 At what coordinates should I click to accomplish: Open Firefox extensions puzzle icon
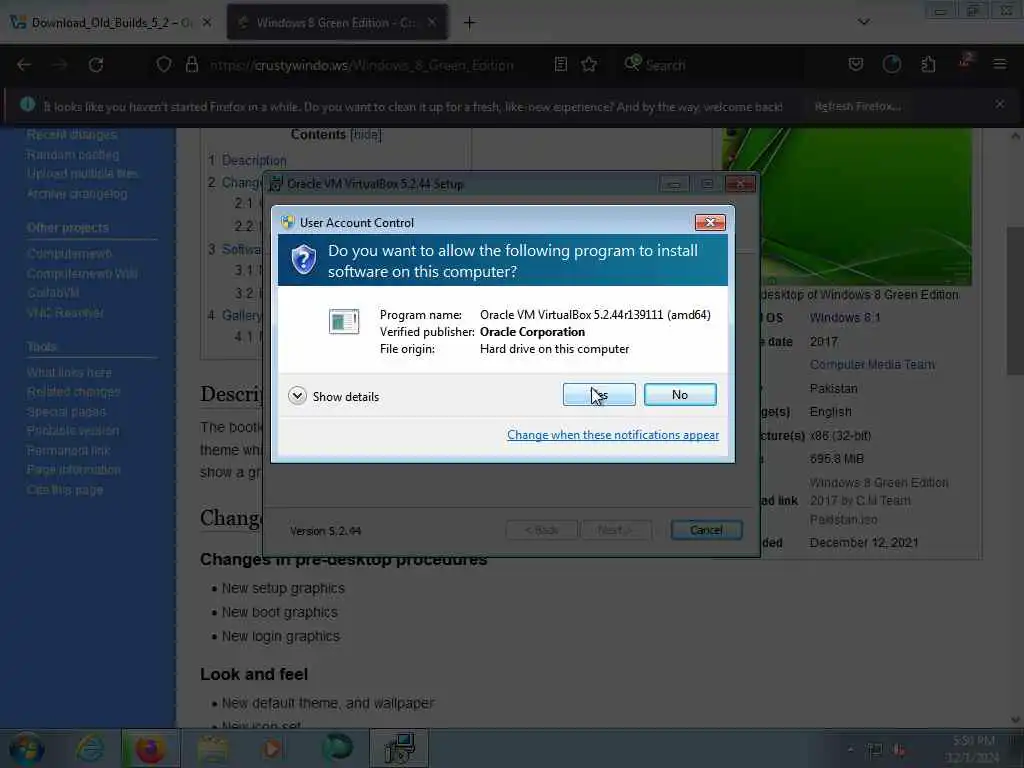[928, 65]
